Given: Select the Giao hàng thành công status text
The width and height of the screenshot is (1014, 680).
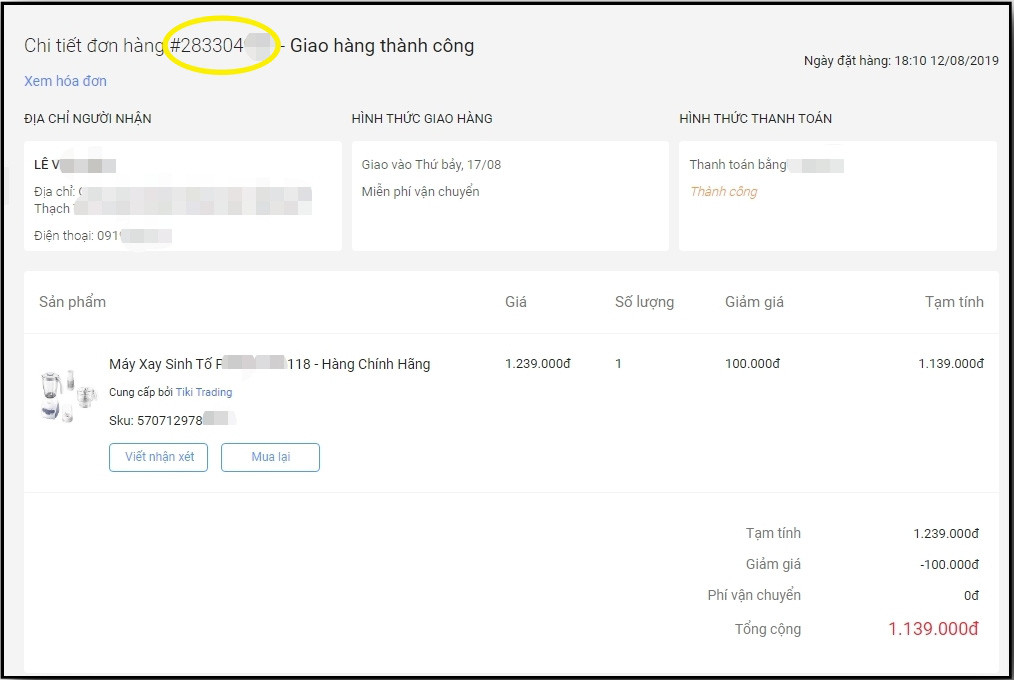Looking at the screenshot, I should [383, 45].
